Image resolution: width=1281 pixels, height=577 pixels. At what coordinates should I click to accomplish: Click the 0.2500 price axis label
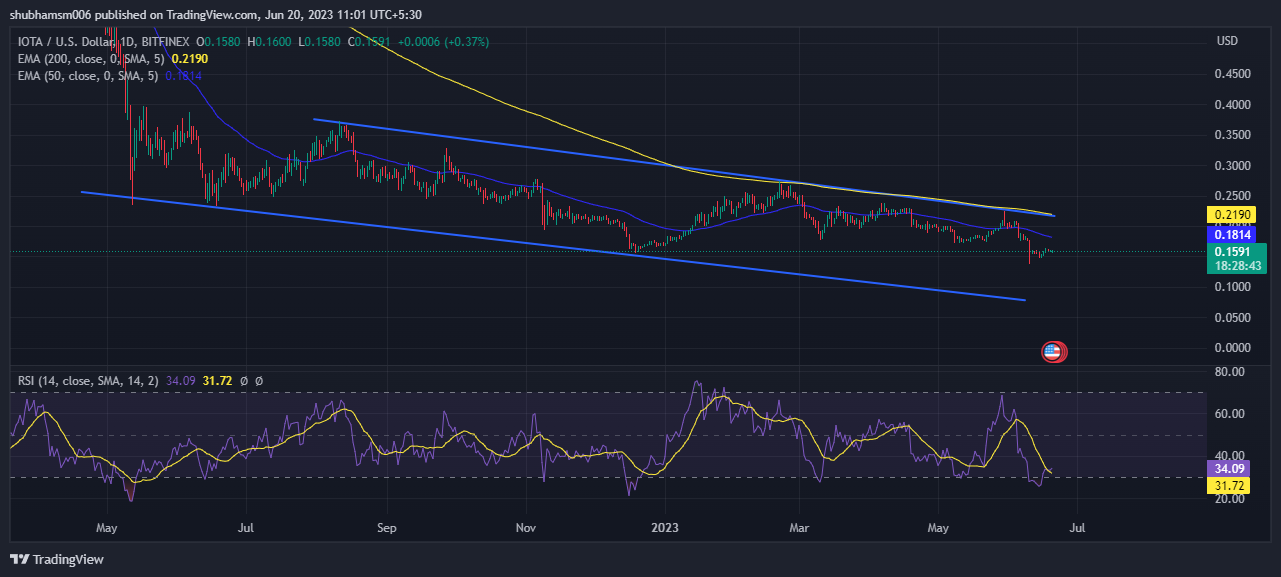[x=1232, y=195]
